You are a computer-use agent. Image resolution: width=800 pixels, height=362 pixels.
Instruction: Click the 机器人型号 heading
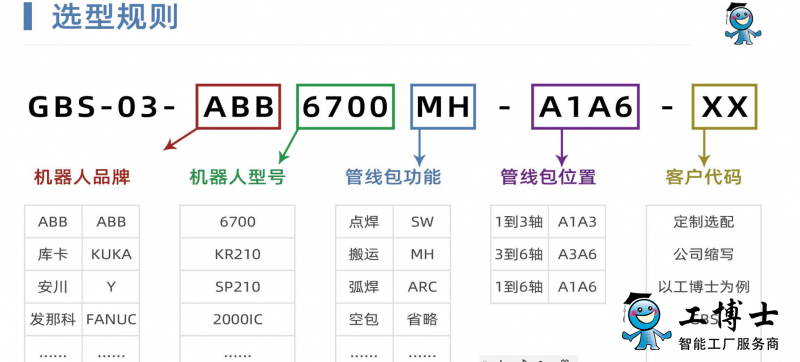click(237, 177)
